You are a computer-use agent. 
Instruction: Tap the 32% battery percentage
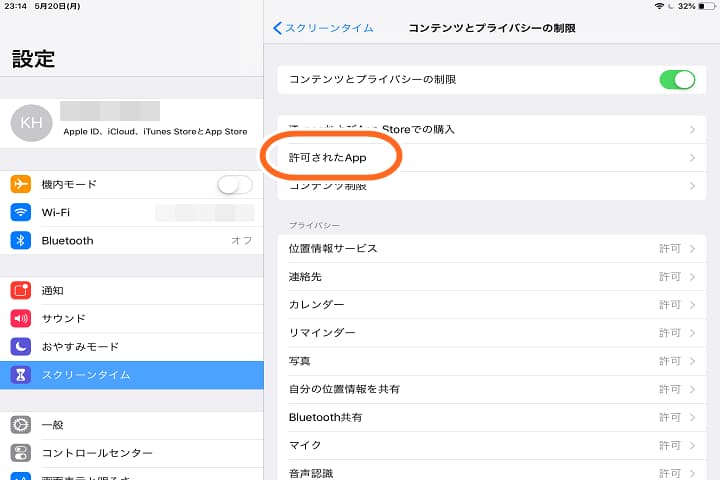pyautogui.click(x=686, y=6)
